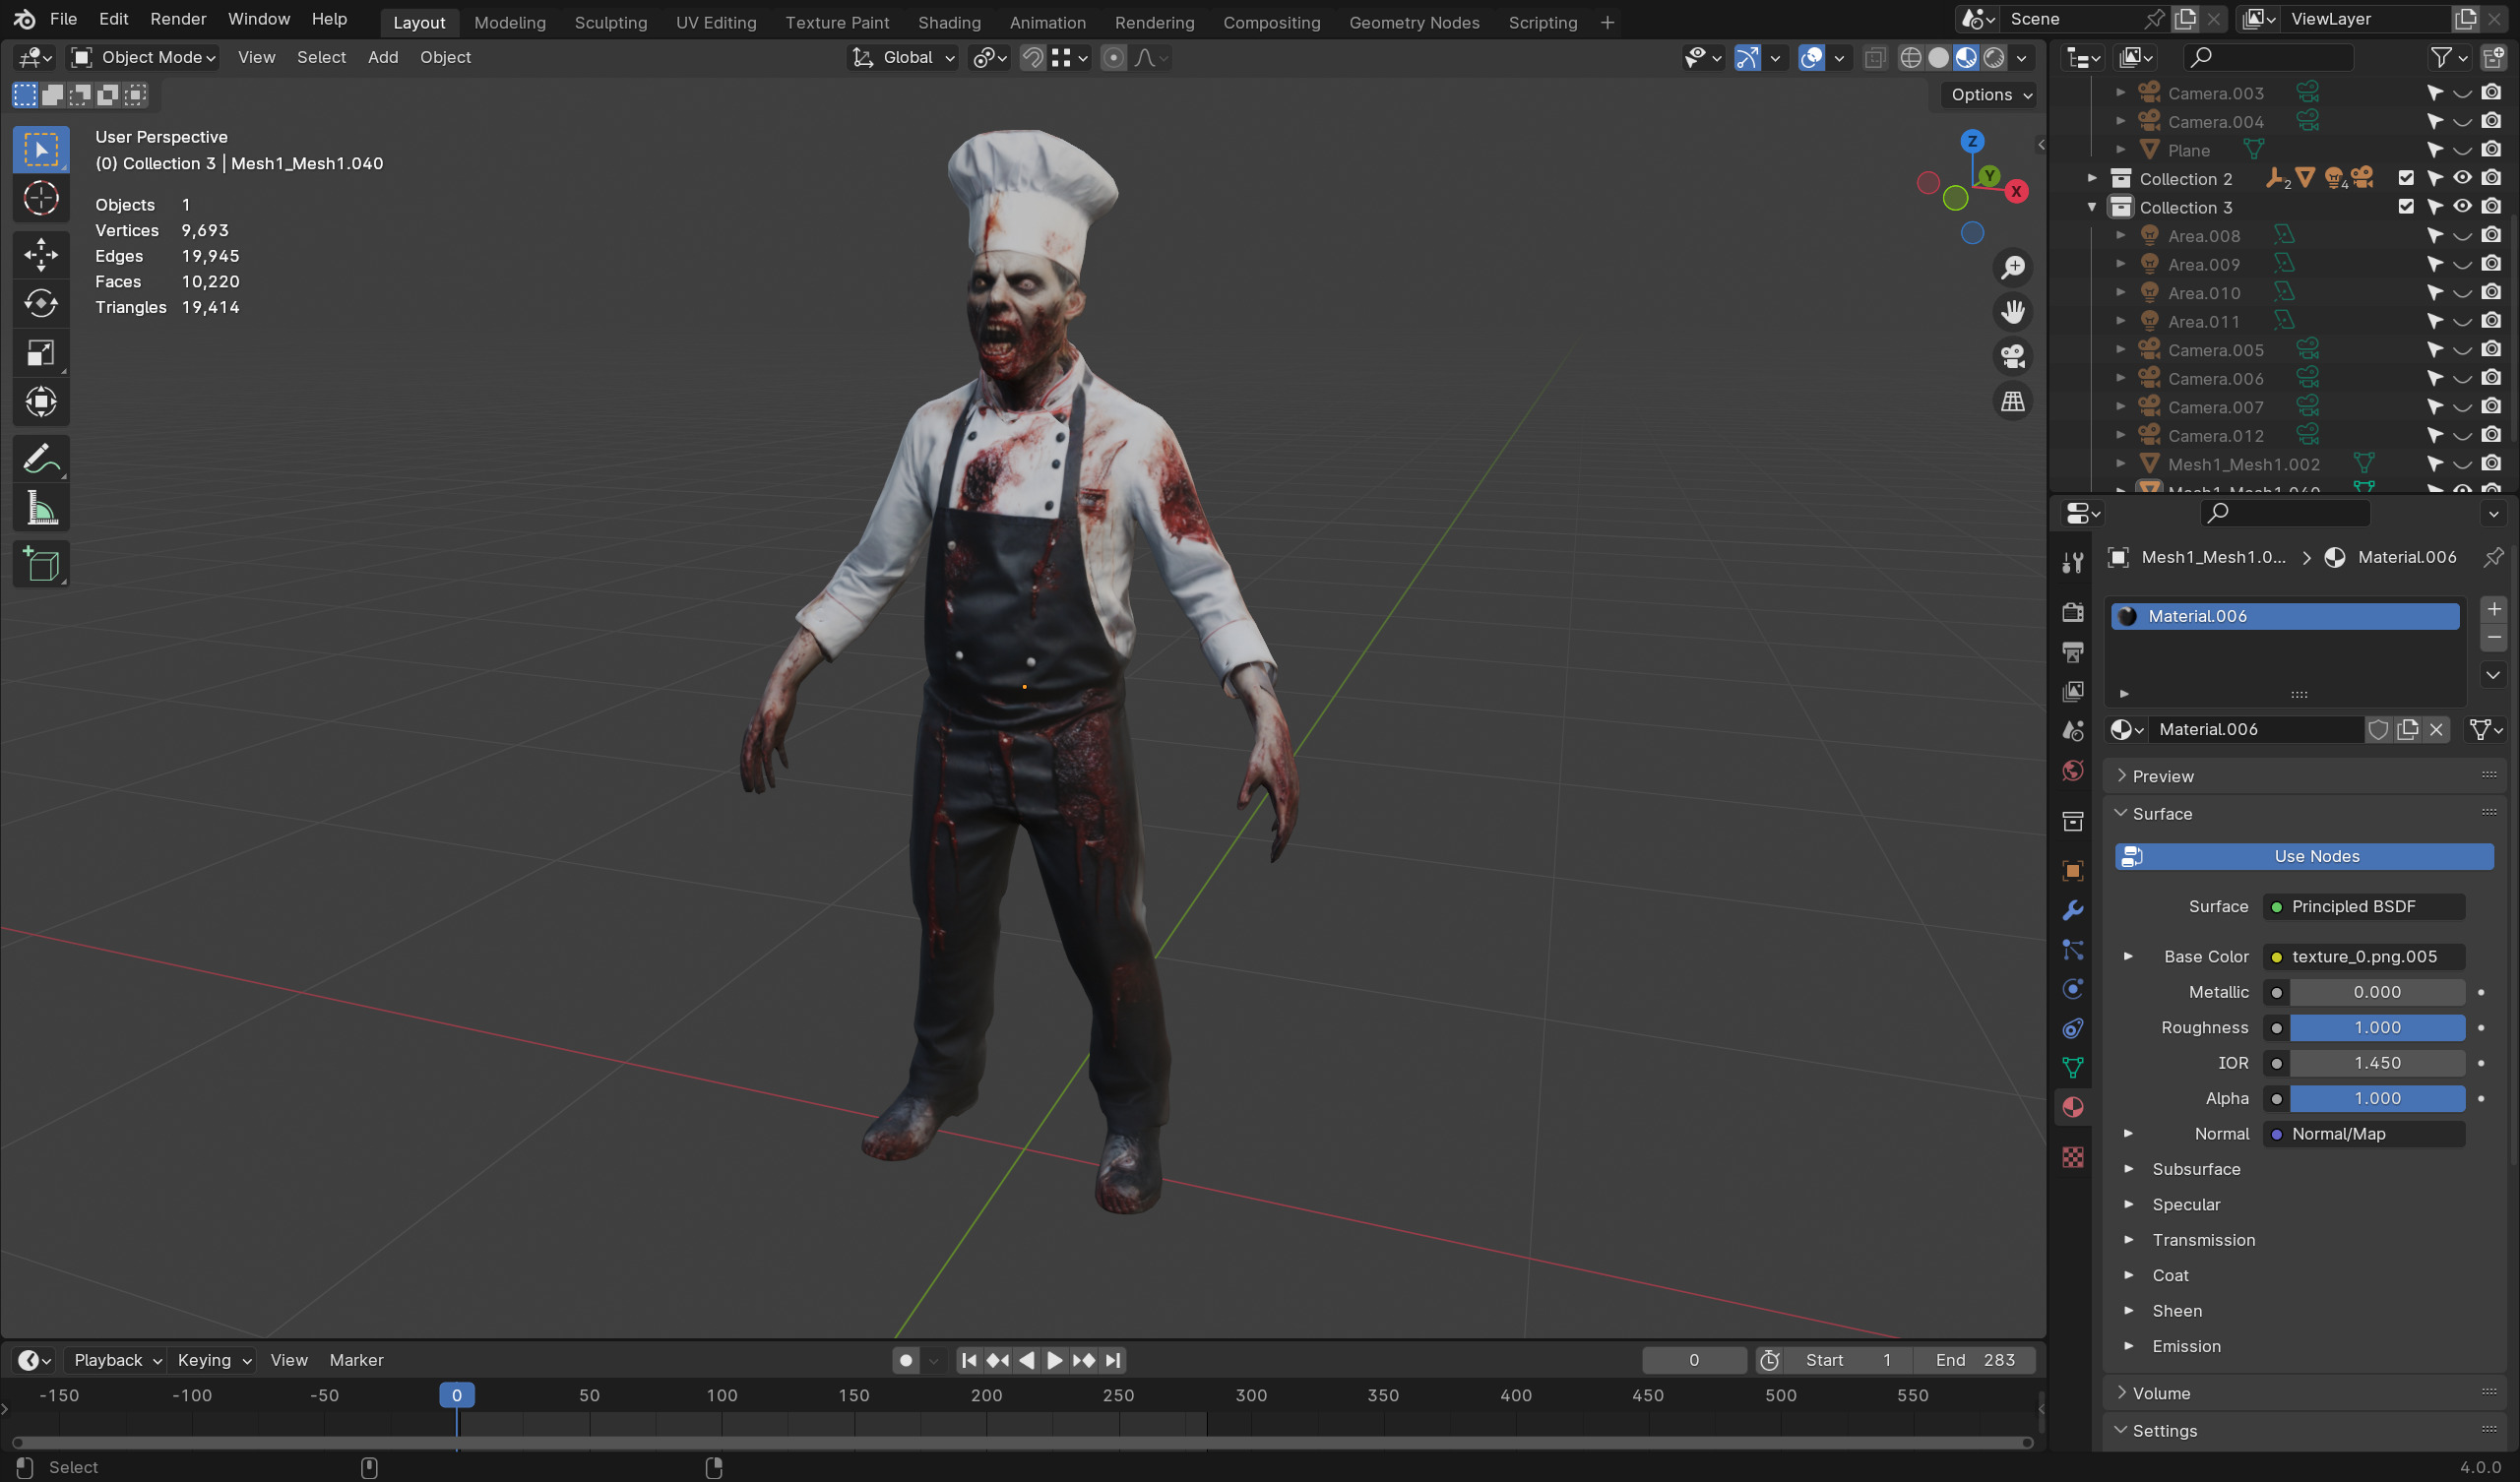Switch to wireframe viewport shading
Screen dimensions: 2520x1482
tap(1910, 58)
